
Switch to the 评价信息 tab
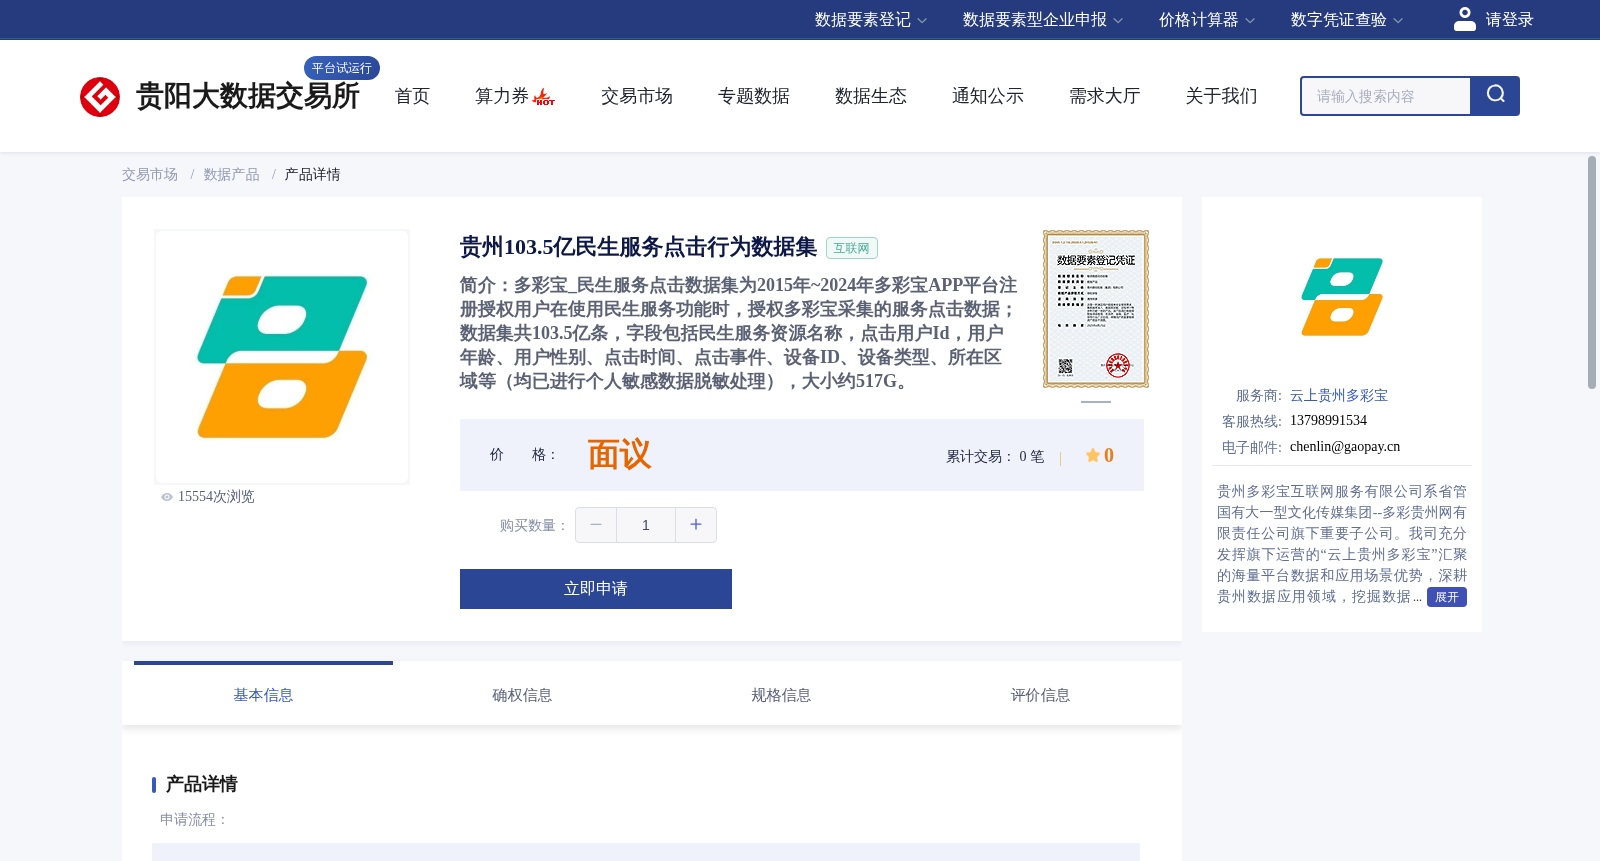tap(1040, 695)
